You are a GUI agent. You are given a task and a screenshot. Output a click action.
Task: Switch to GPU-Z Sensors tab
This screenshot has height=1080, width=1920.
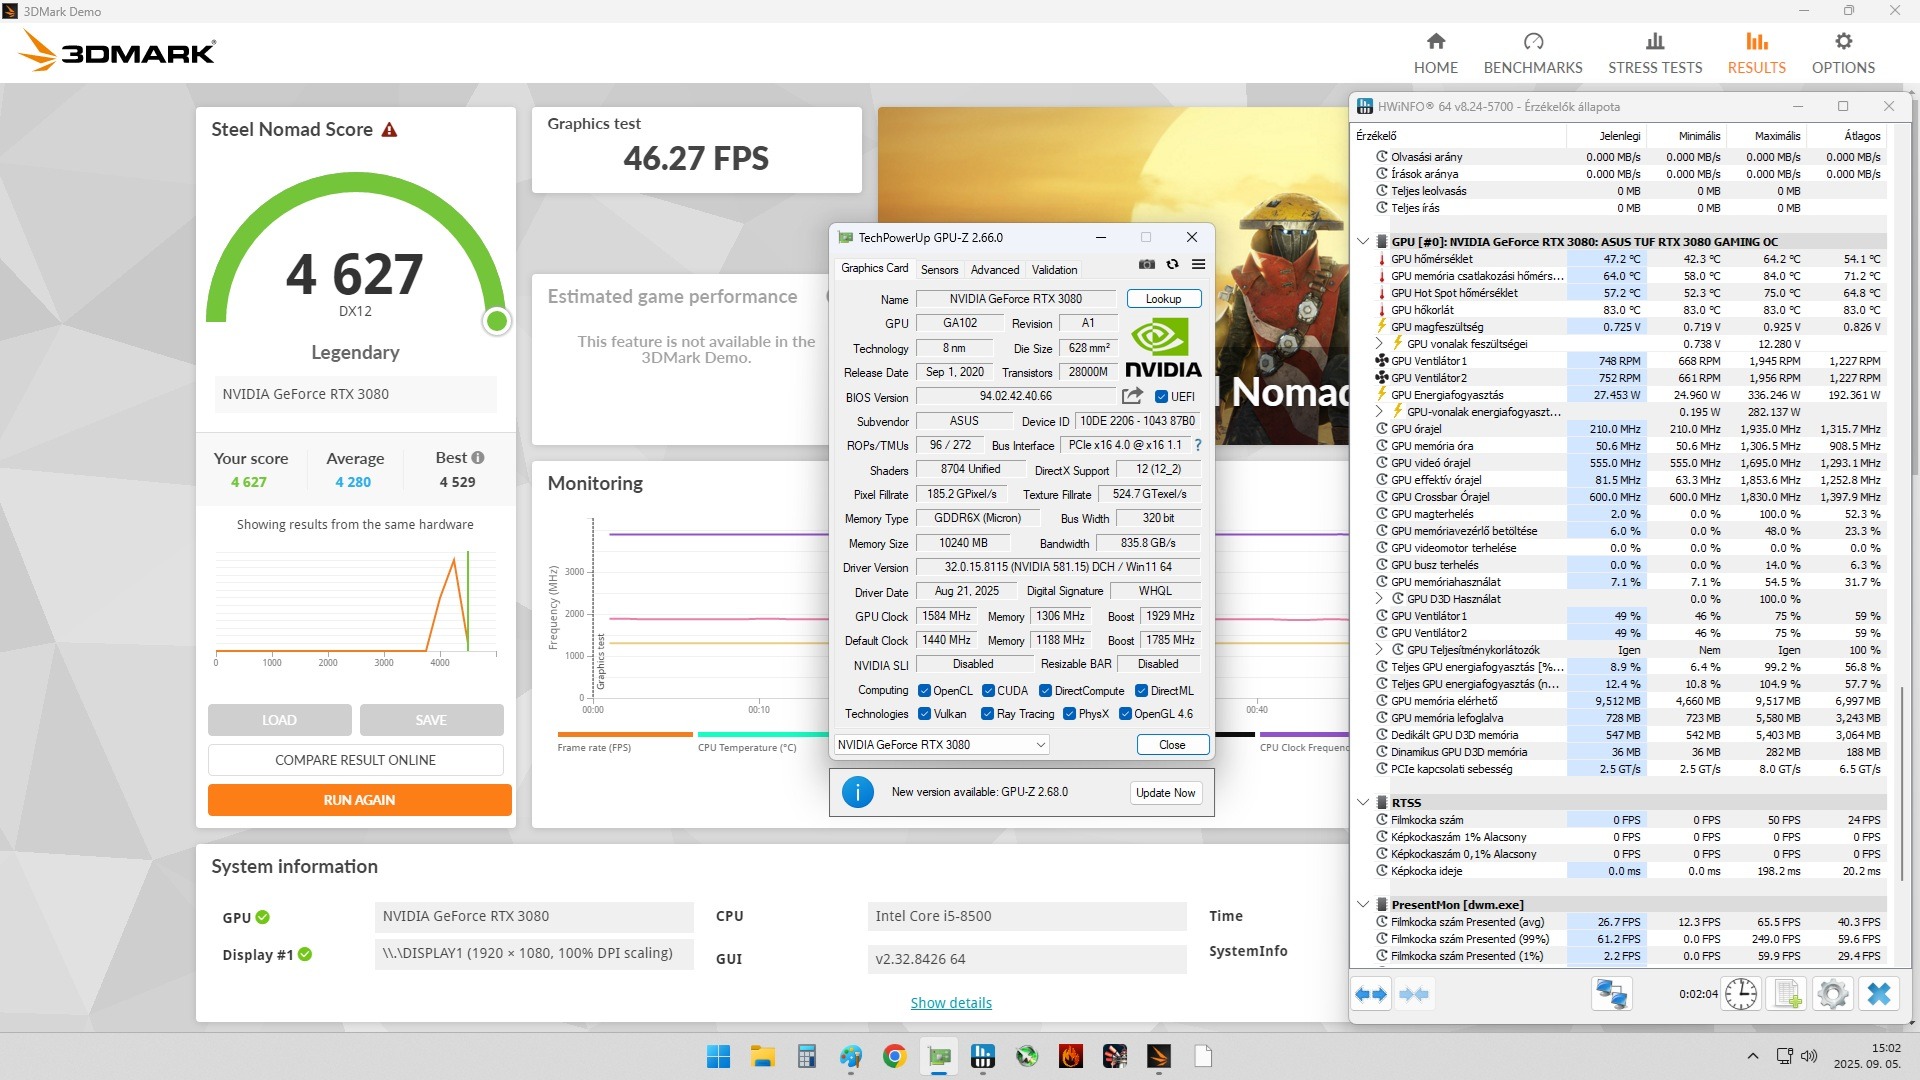[x=939, y=270]
